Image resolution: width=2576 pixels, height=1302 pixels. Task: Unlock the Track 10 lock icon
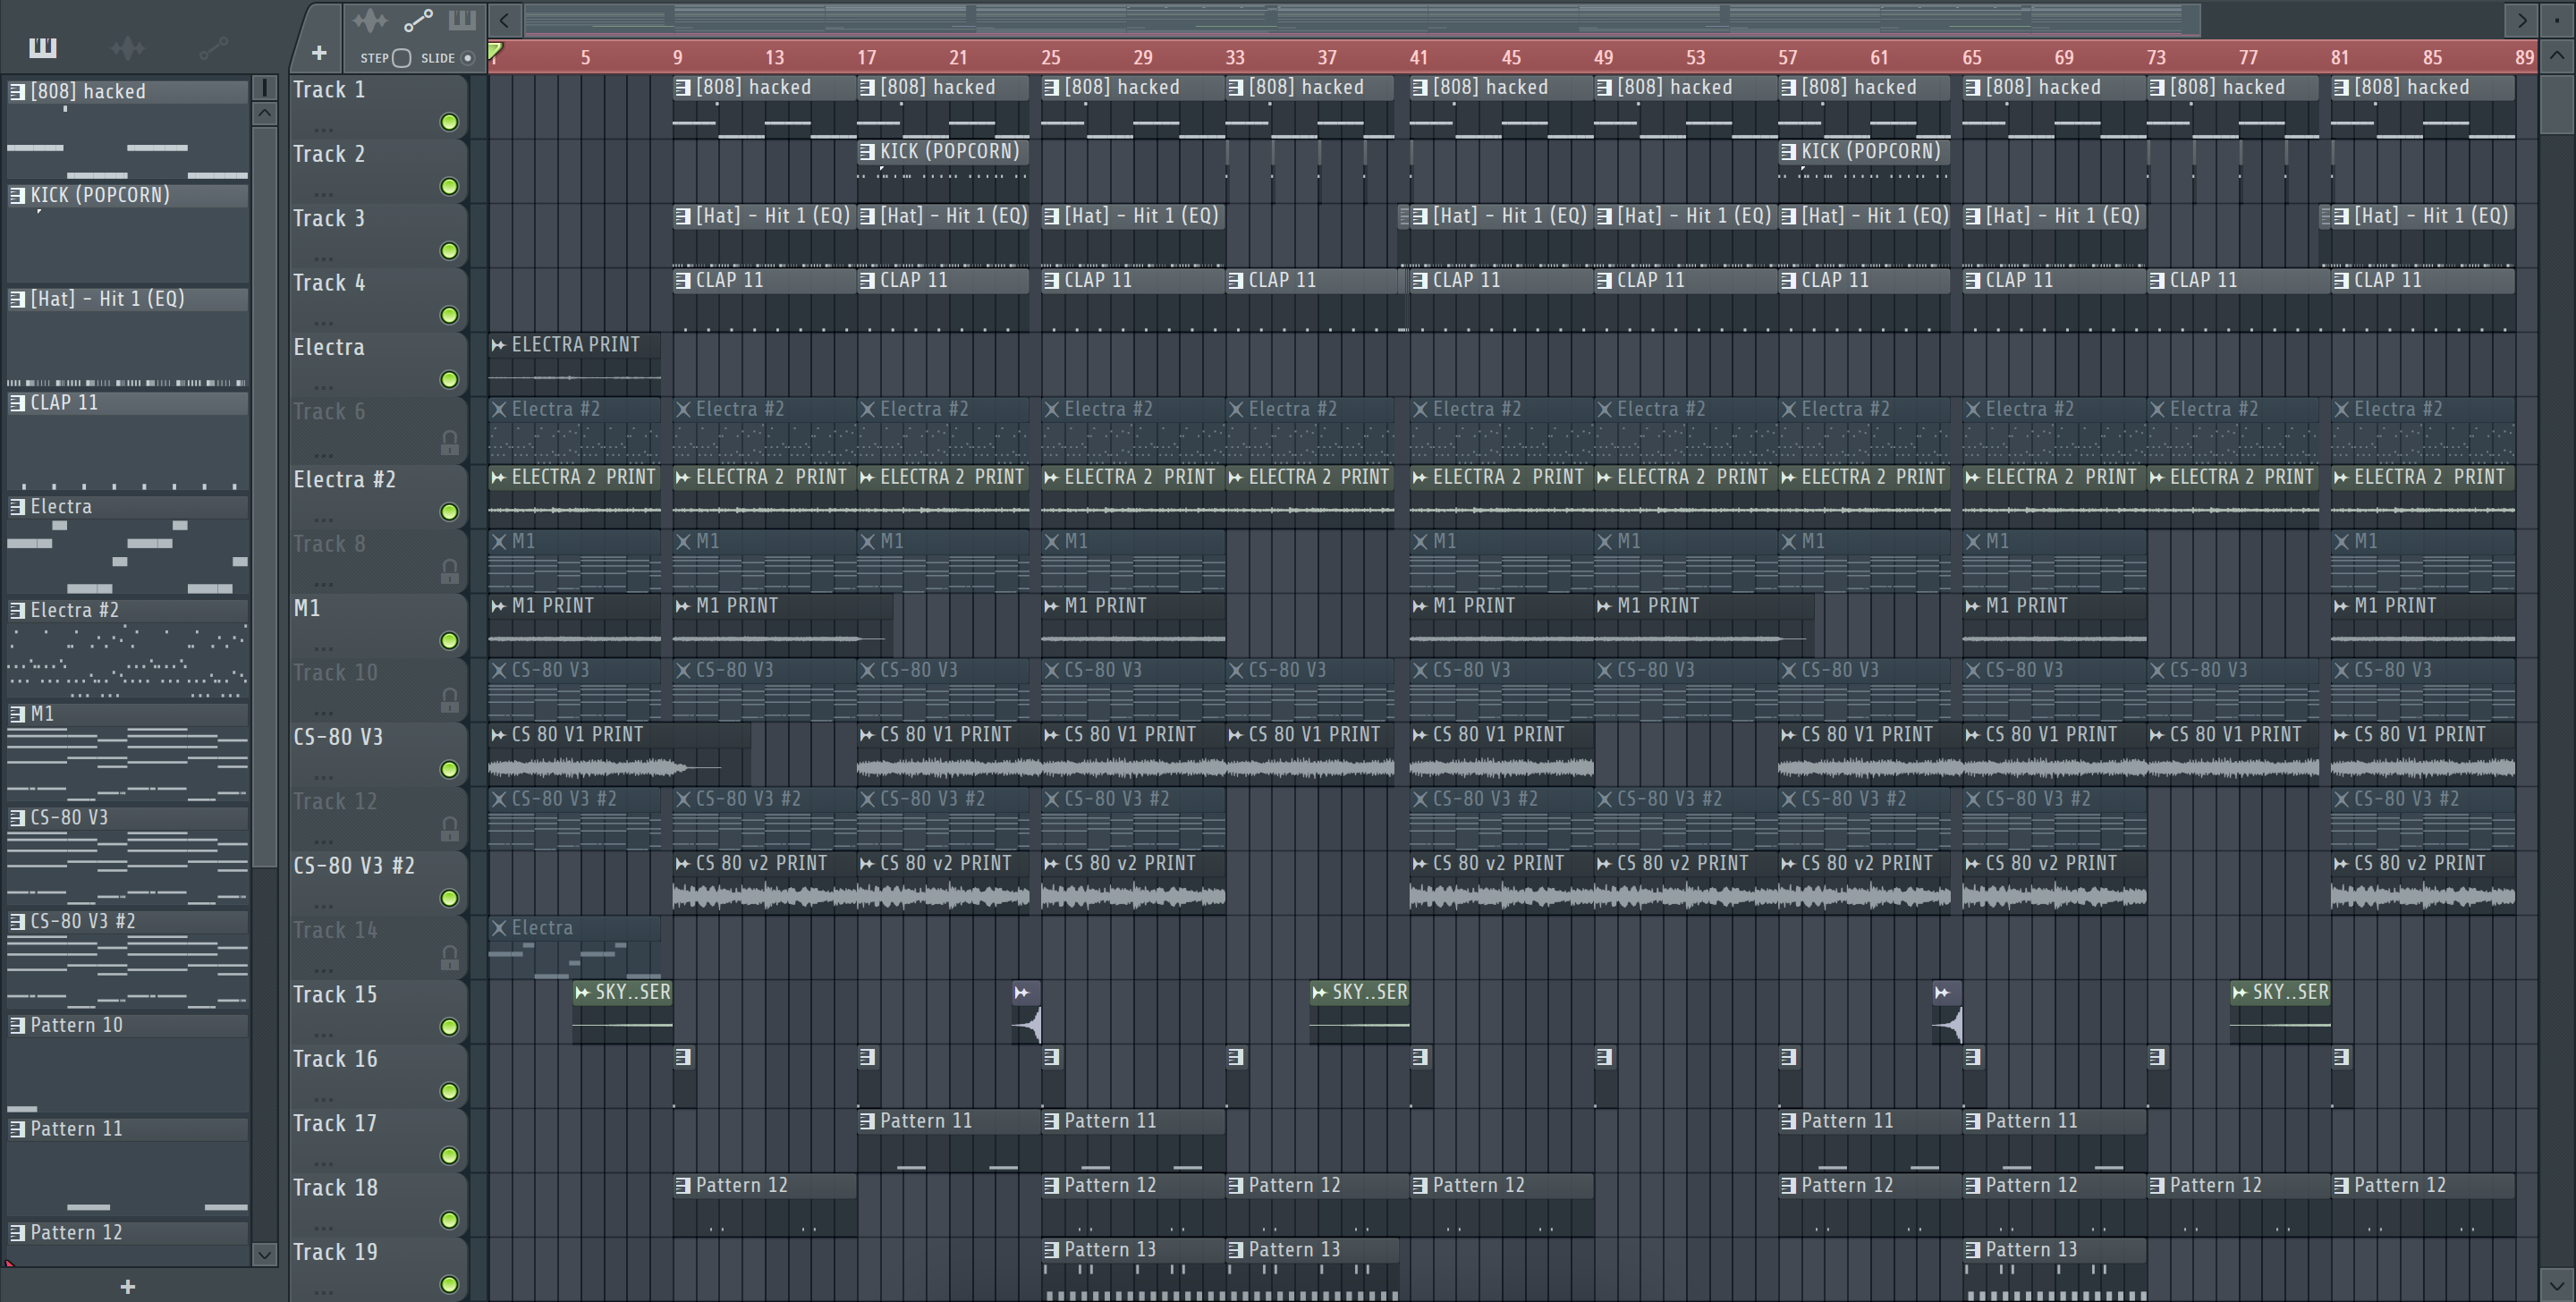point(449,700)
